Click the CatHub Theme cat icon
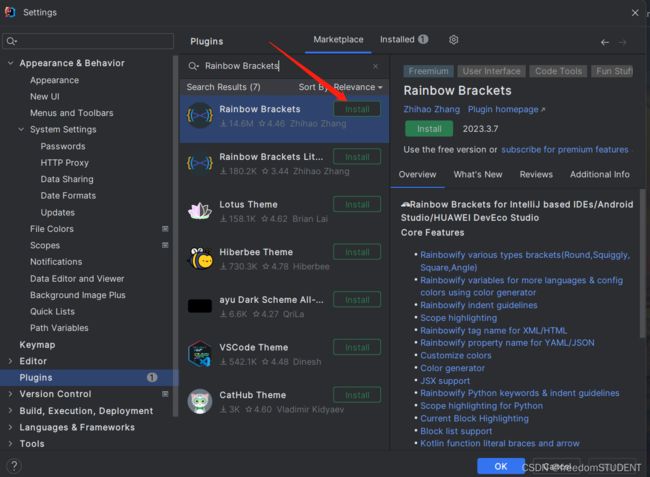This screenshot has height=477, width=650. pos(200,401)
